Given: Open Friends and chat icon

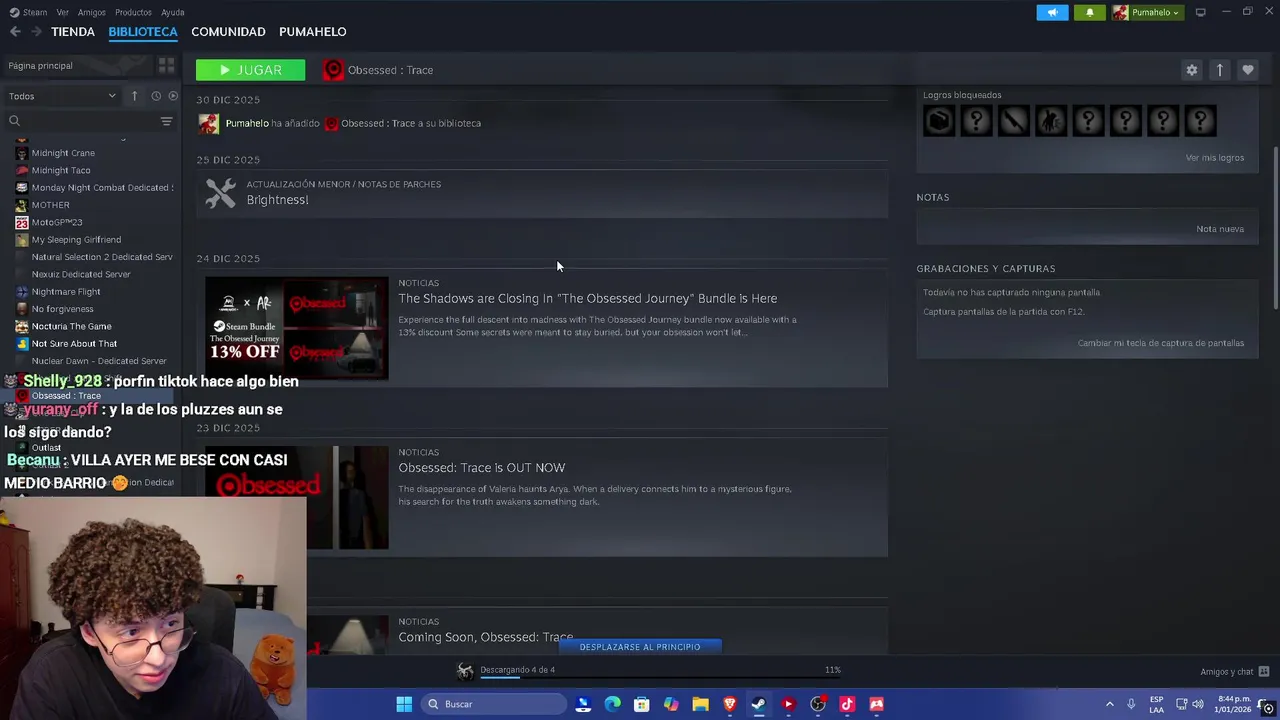Looking at the screenshot, I should point(1264,671).
